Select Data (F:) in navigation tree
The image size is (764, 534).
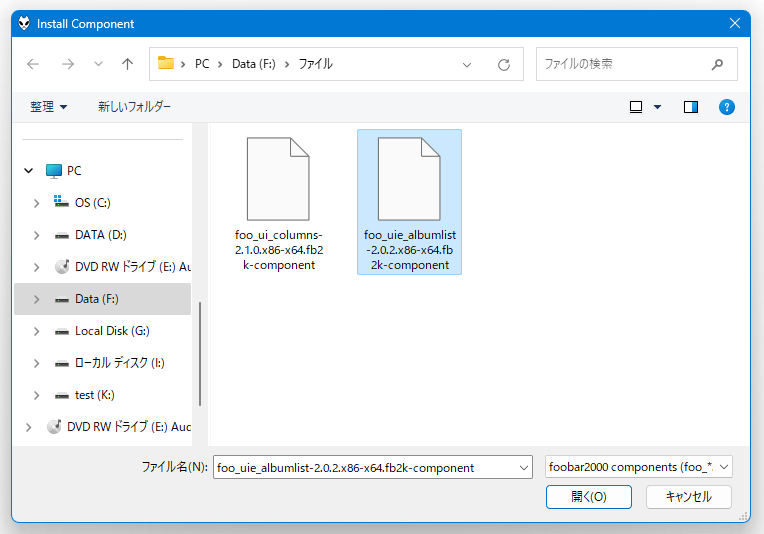click(96, 299)
